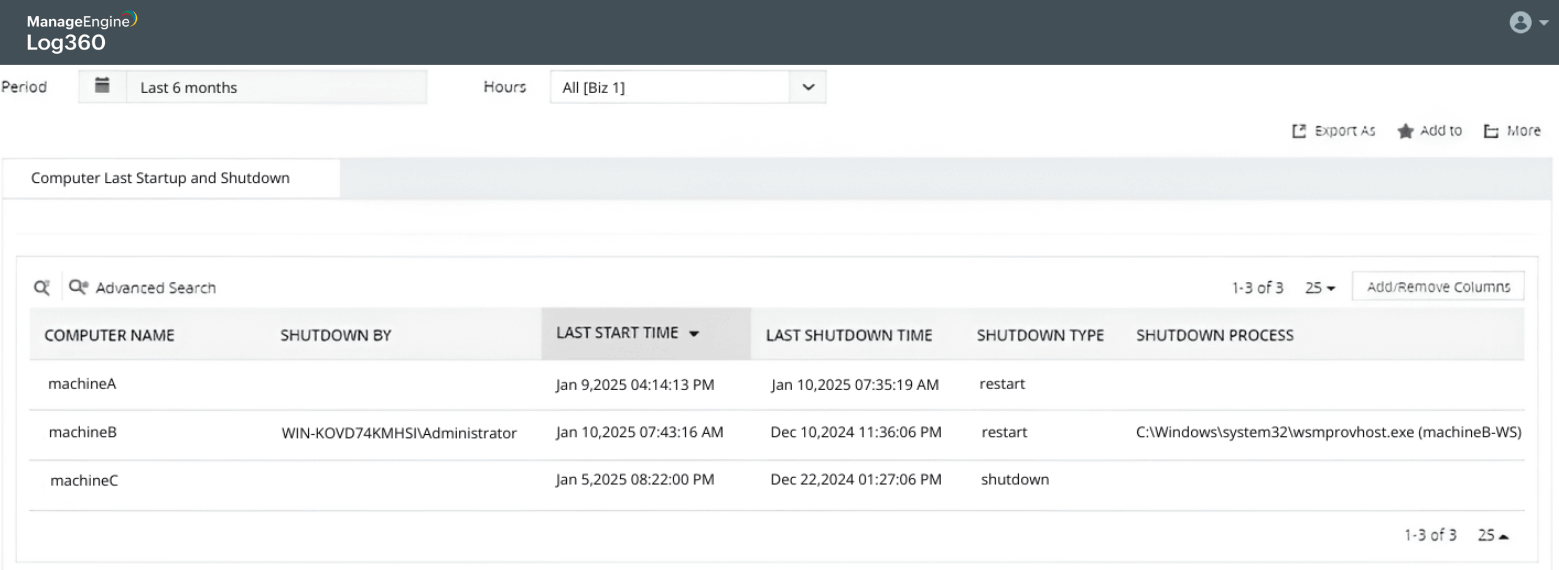1559x570 pixels.
Task: Click the Computer Name column header
Action: (x=110, y=336)
